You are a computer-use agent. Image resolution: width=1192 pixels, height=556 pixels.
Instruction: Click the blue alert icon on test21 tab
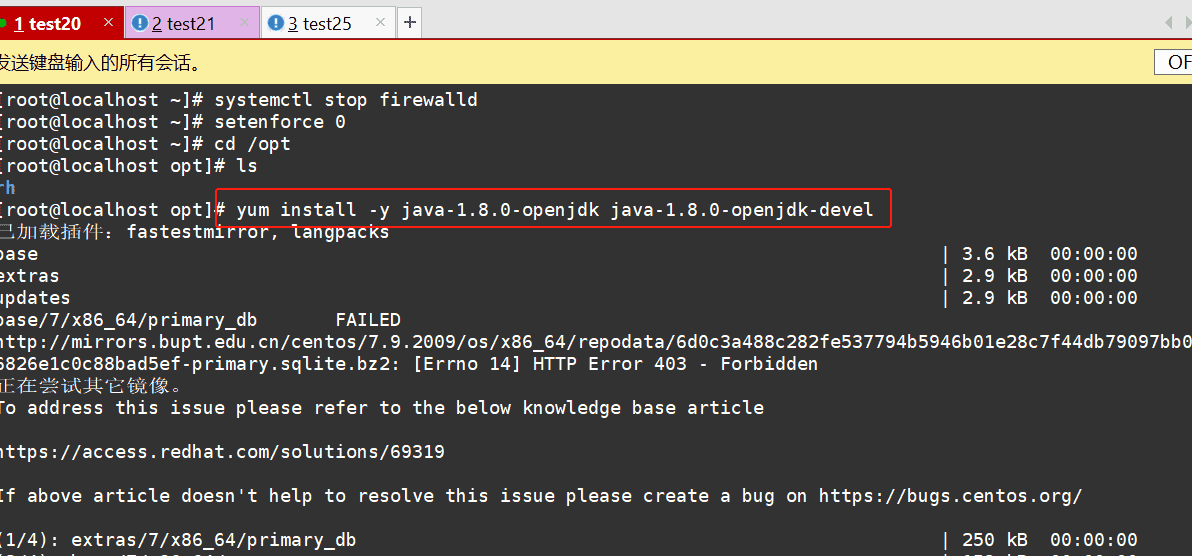click(139, 23)
